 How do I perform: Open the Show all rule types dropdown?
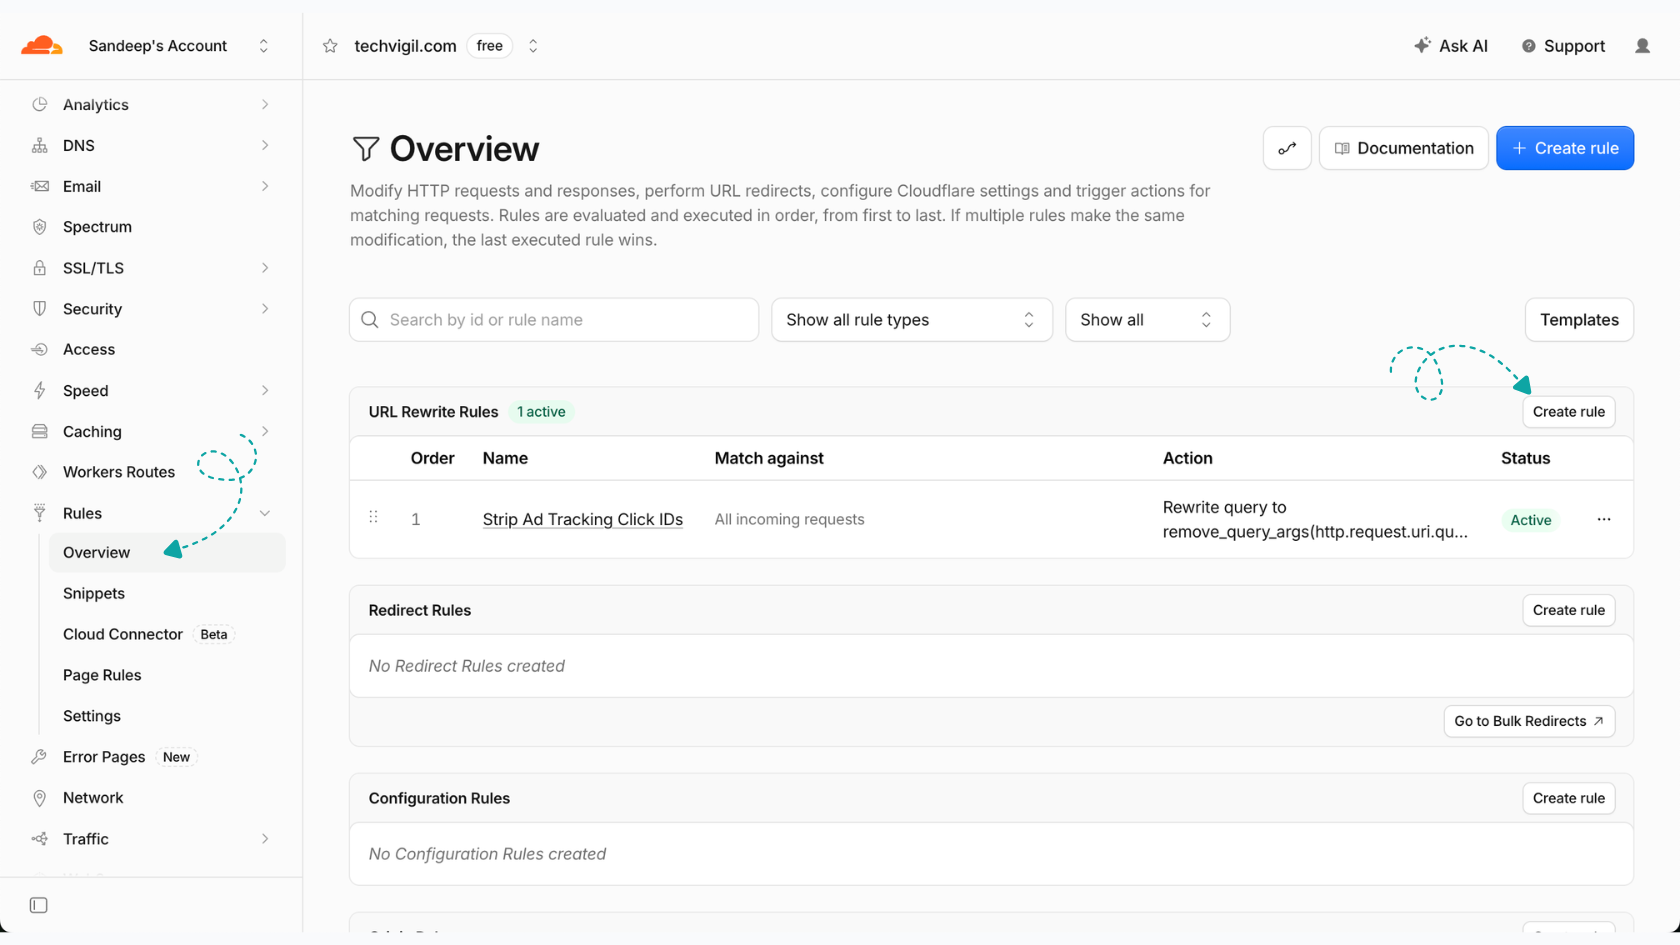click(912, 320)
